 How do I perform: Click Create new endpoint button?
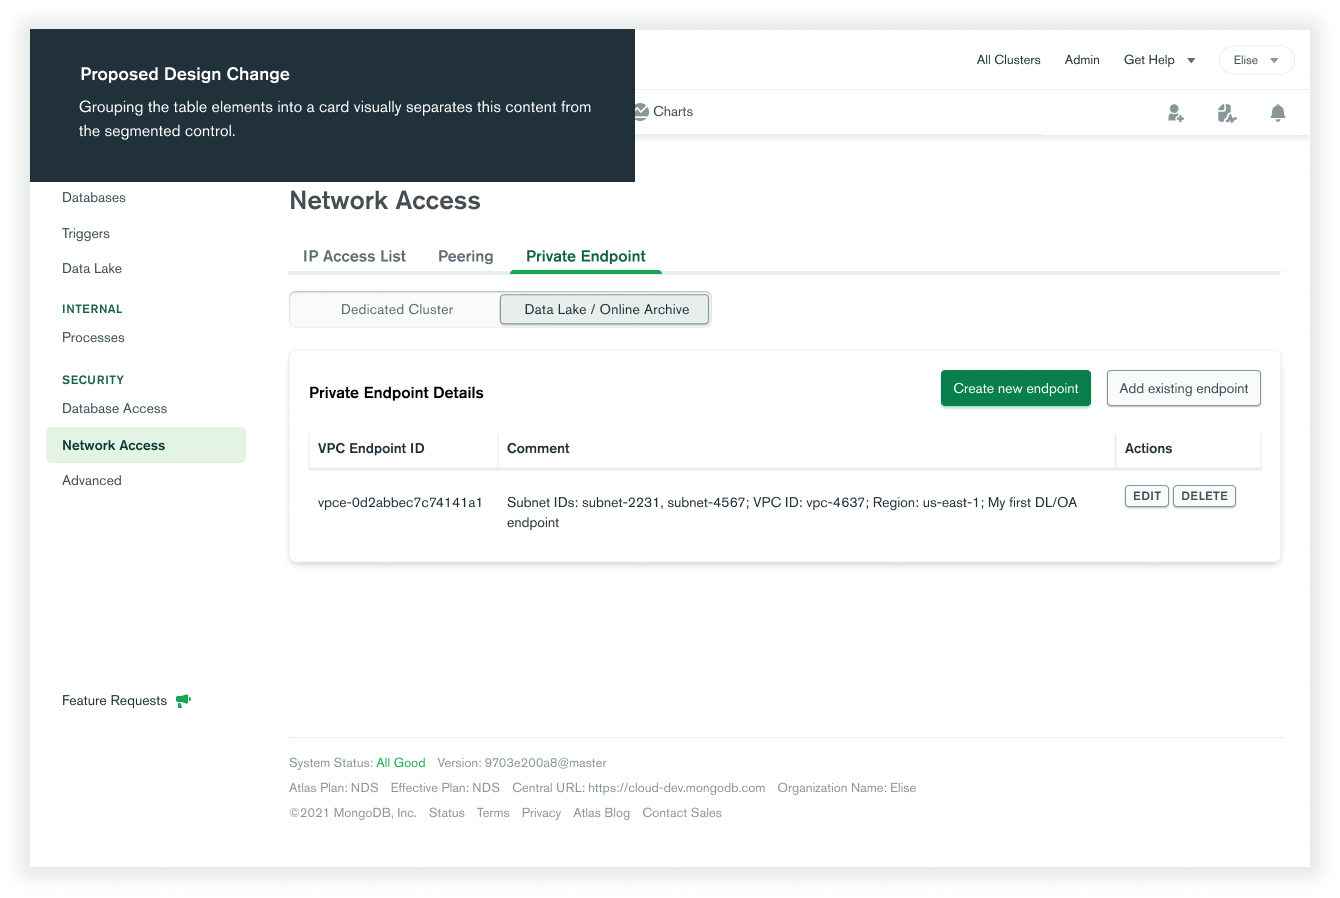[1015, 388]
